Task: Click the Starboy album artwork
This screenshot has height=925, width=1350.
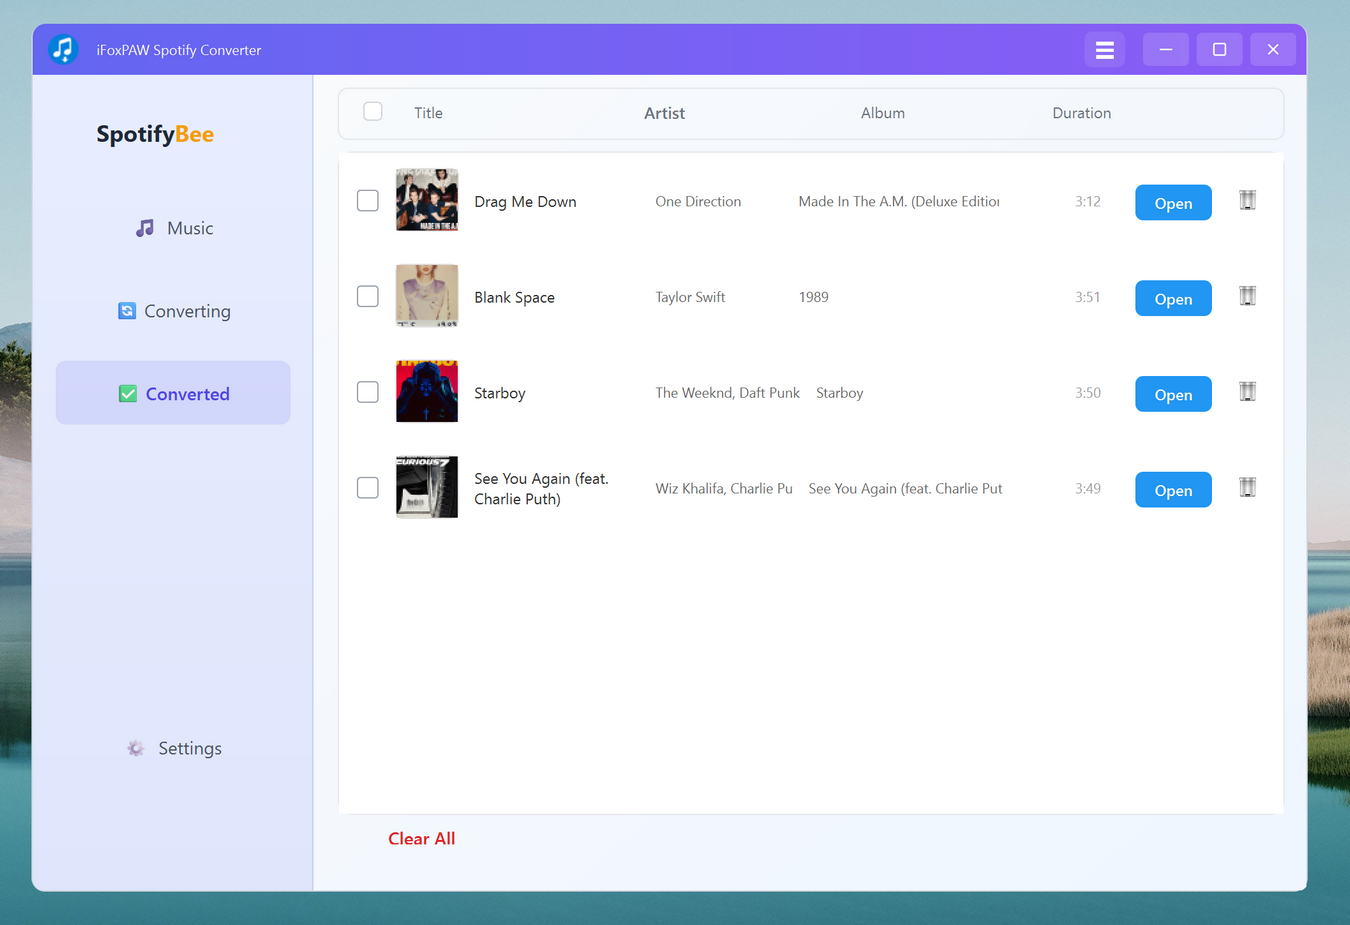Action: tap(427, 392)
